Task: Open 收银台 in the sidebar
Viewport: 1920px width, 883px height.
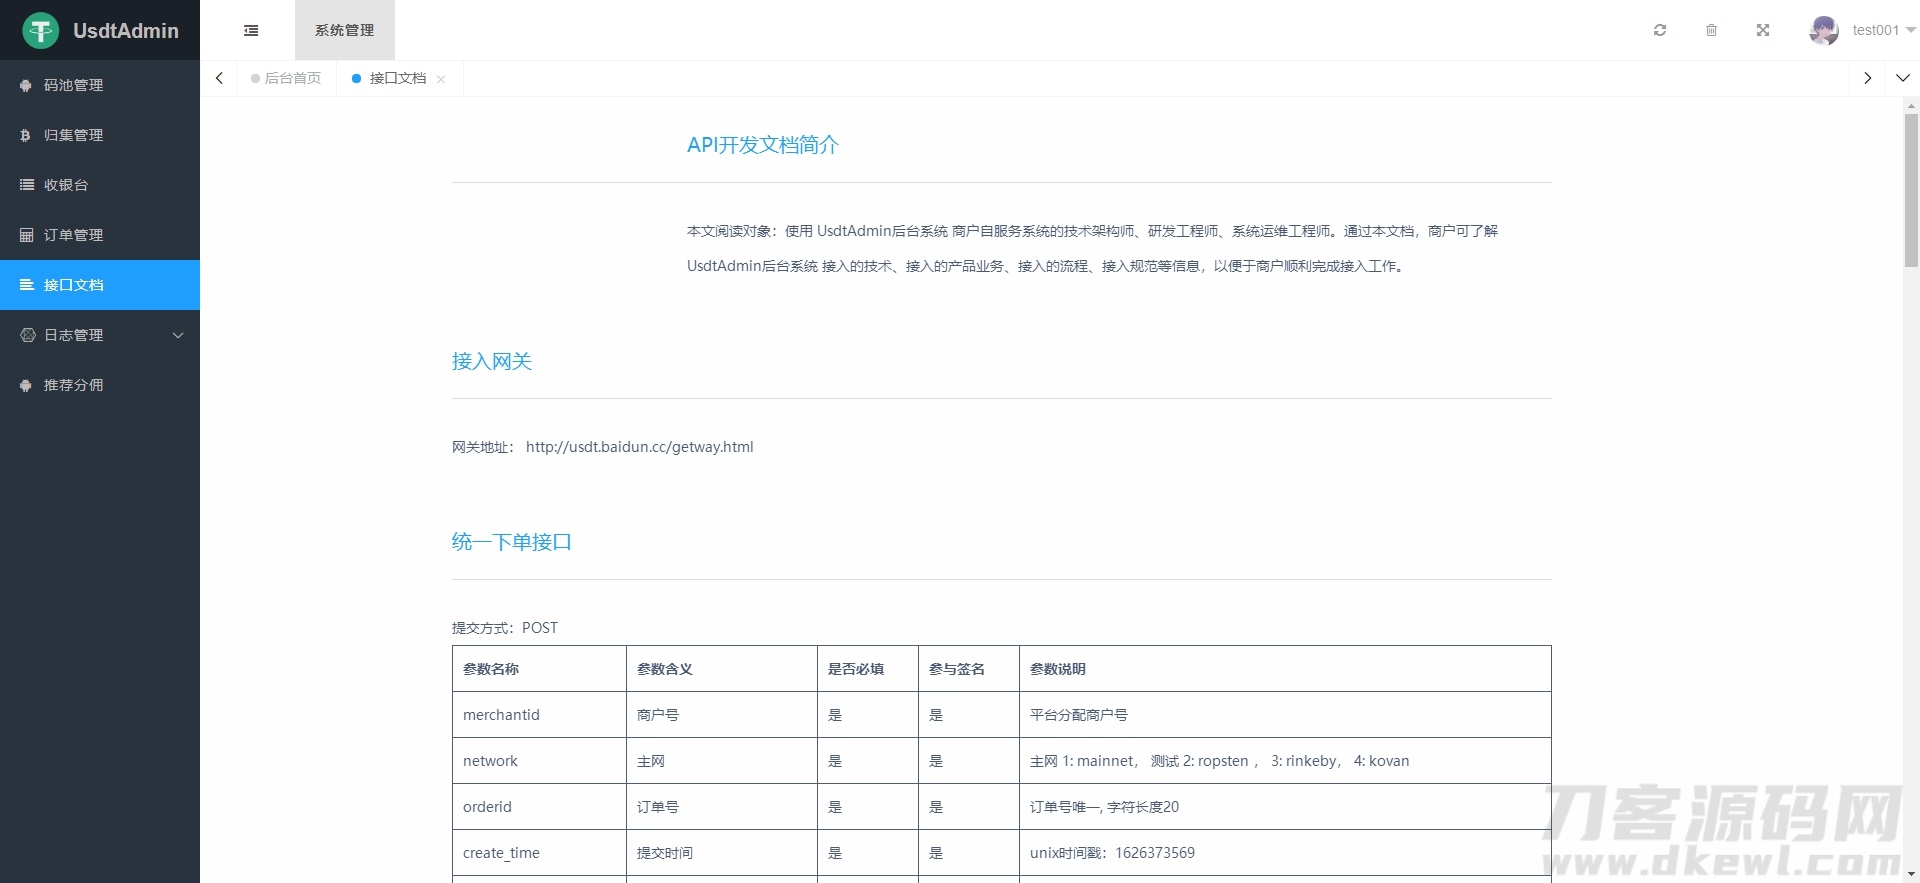Action: click(x=66, y=185)
